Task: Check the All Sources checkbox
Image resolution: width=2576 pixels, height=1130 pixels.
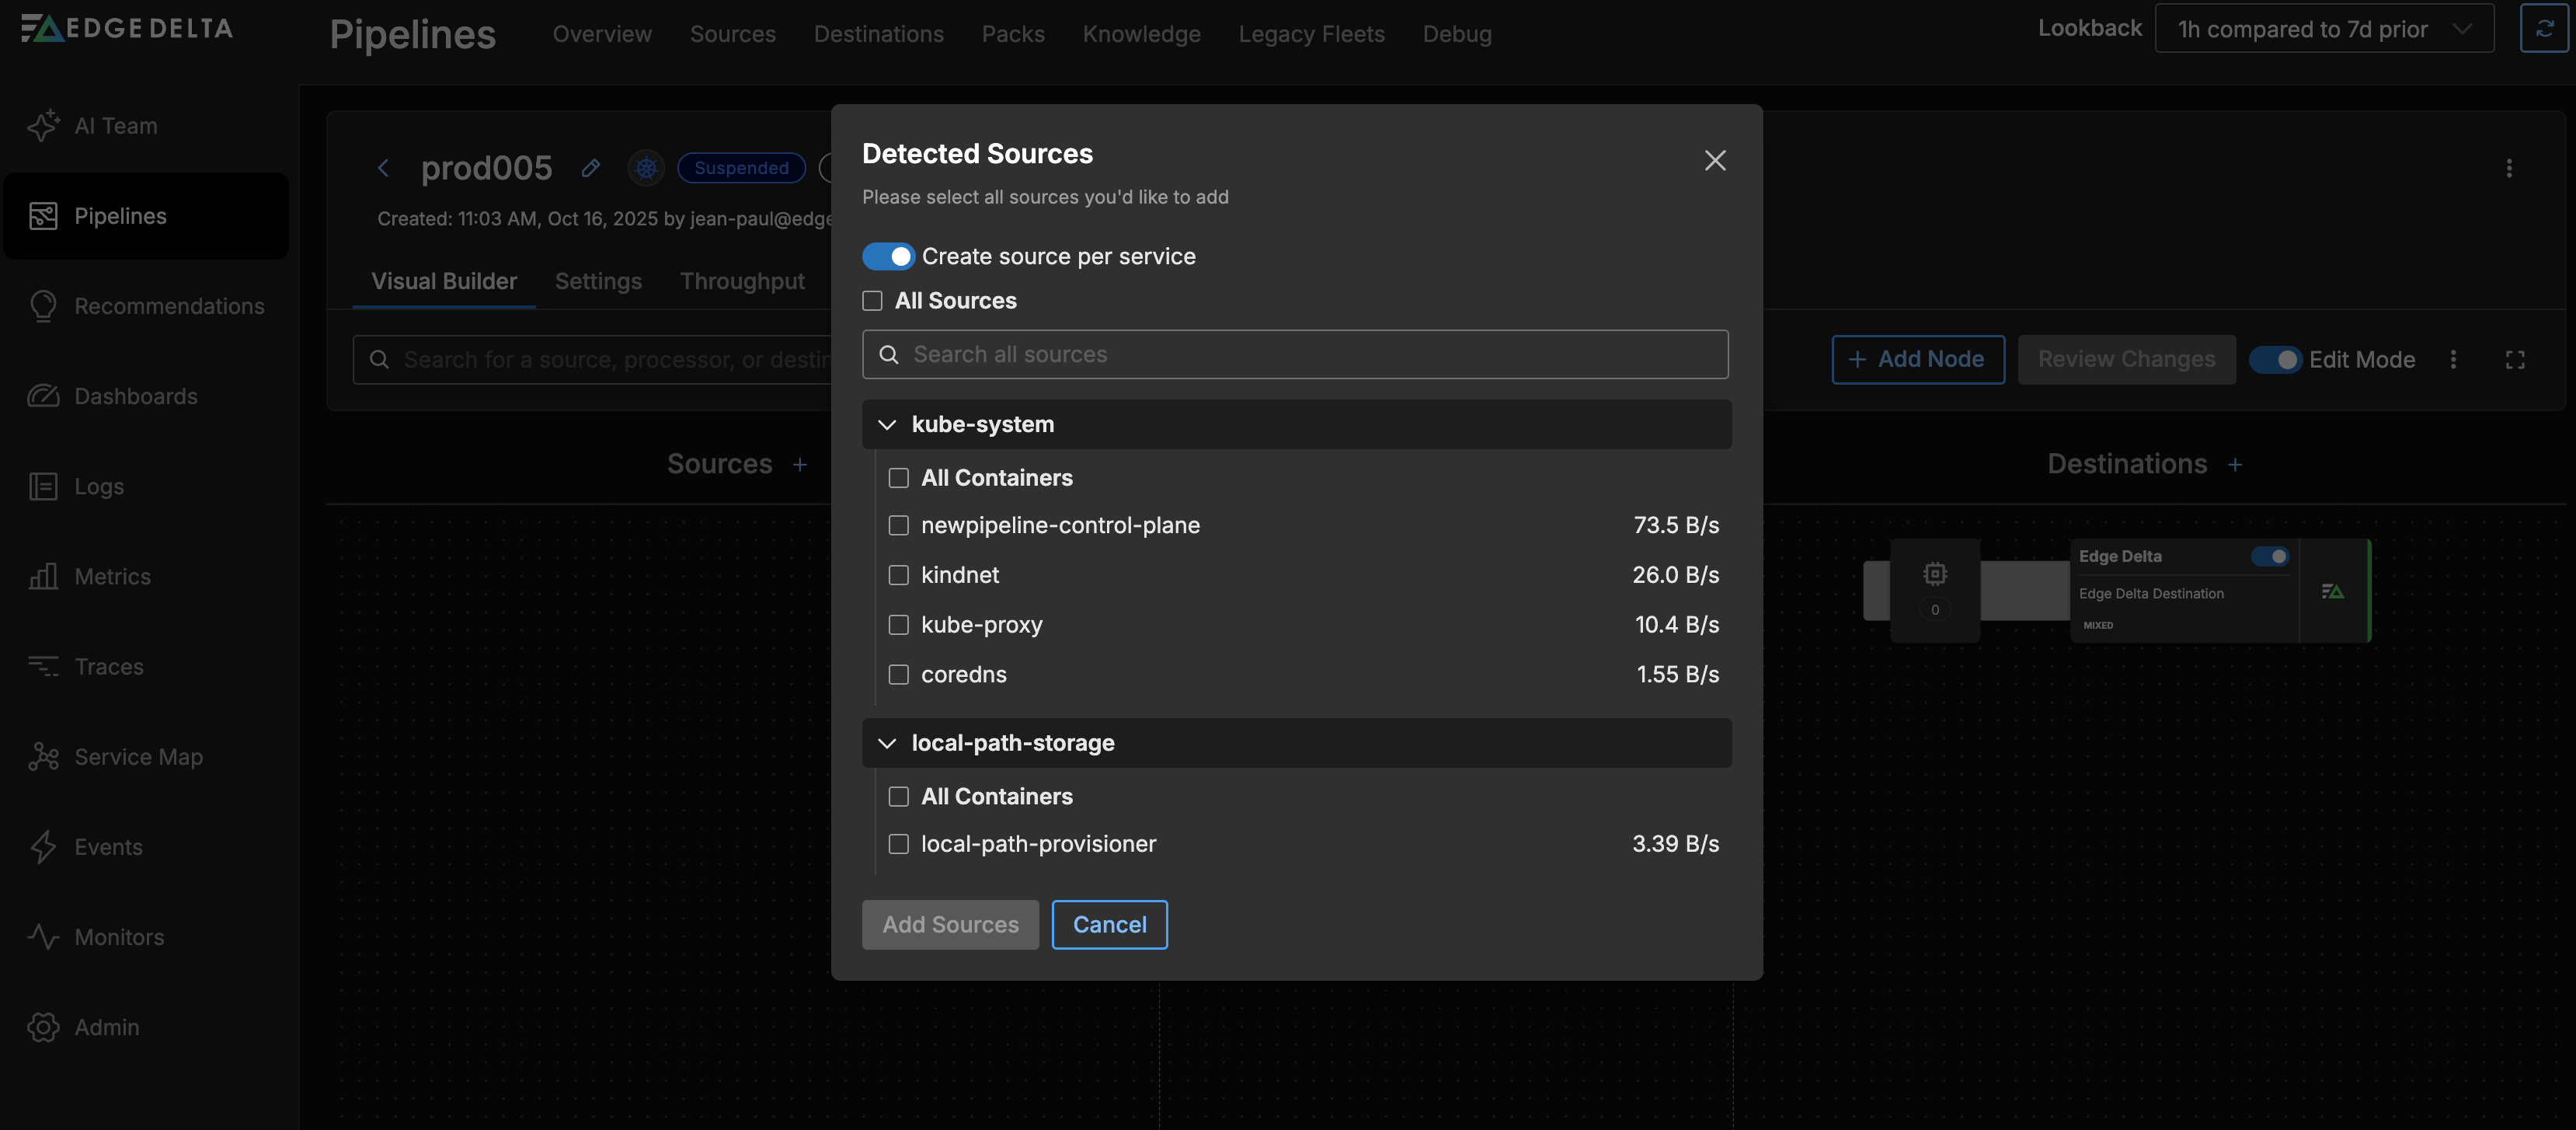Action: [872, 301]
